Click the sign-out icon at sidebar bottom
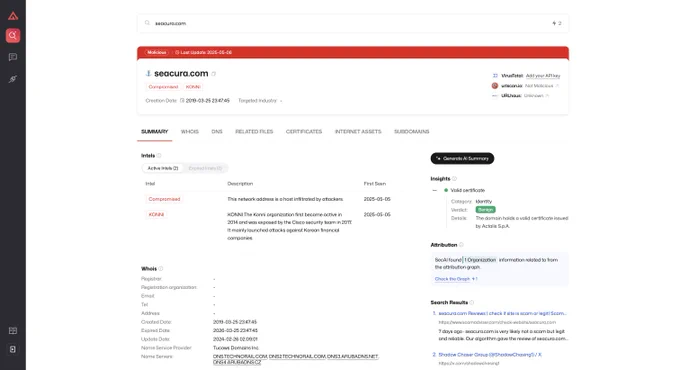 click(x=13, y=349)
